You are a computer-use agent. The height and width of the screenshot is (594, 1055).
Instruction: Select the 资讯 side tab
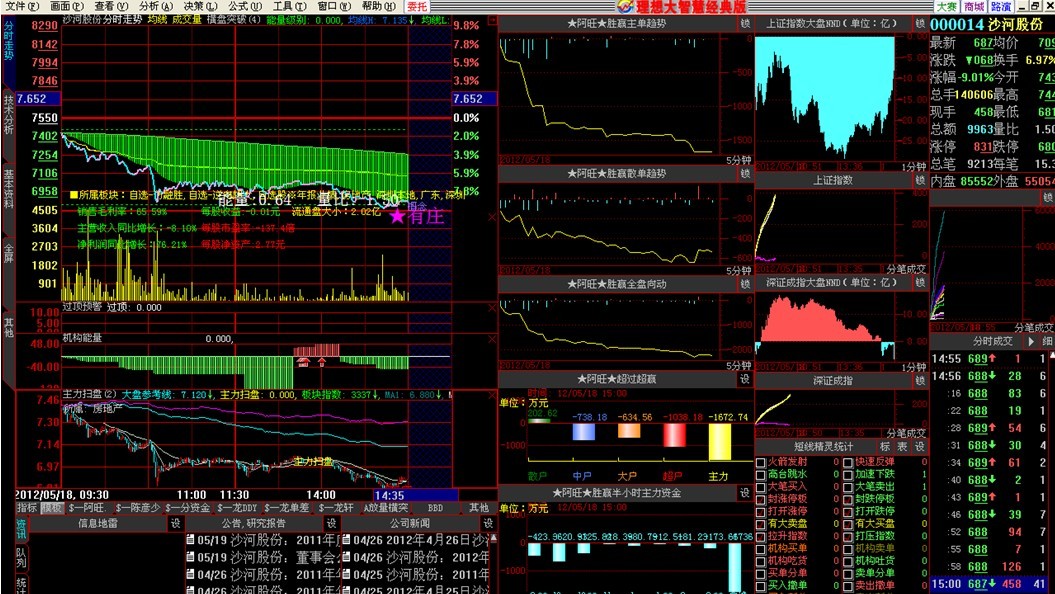(x=22, y=529)
